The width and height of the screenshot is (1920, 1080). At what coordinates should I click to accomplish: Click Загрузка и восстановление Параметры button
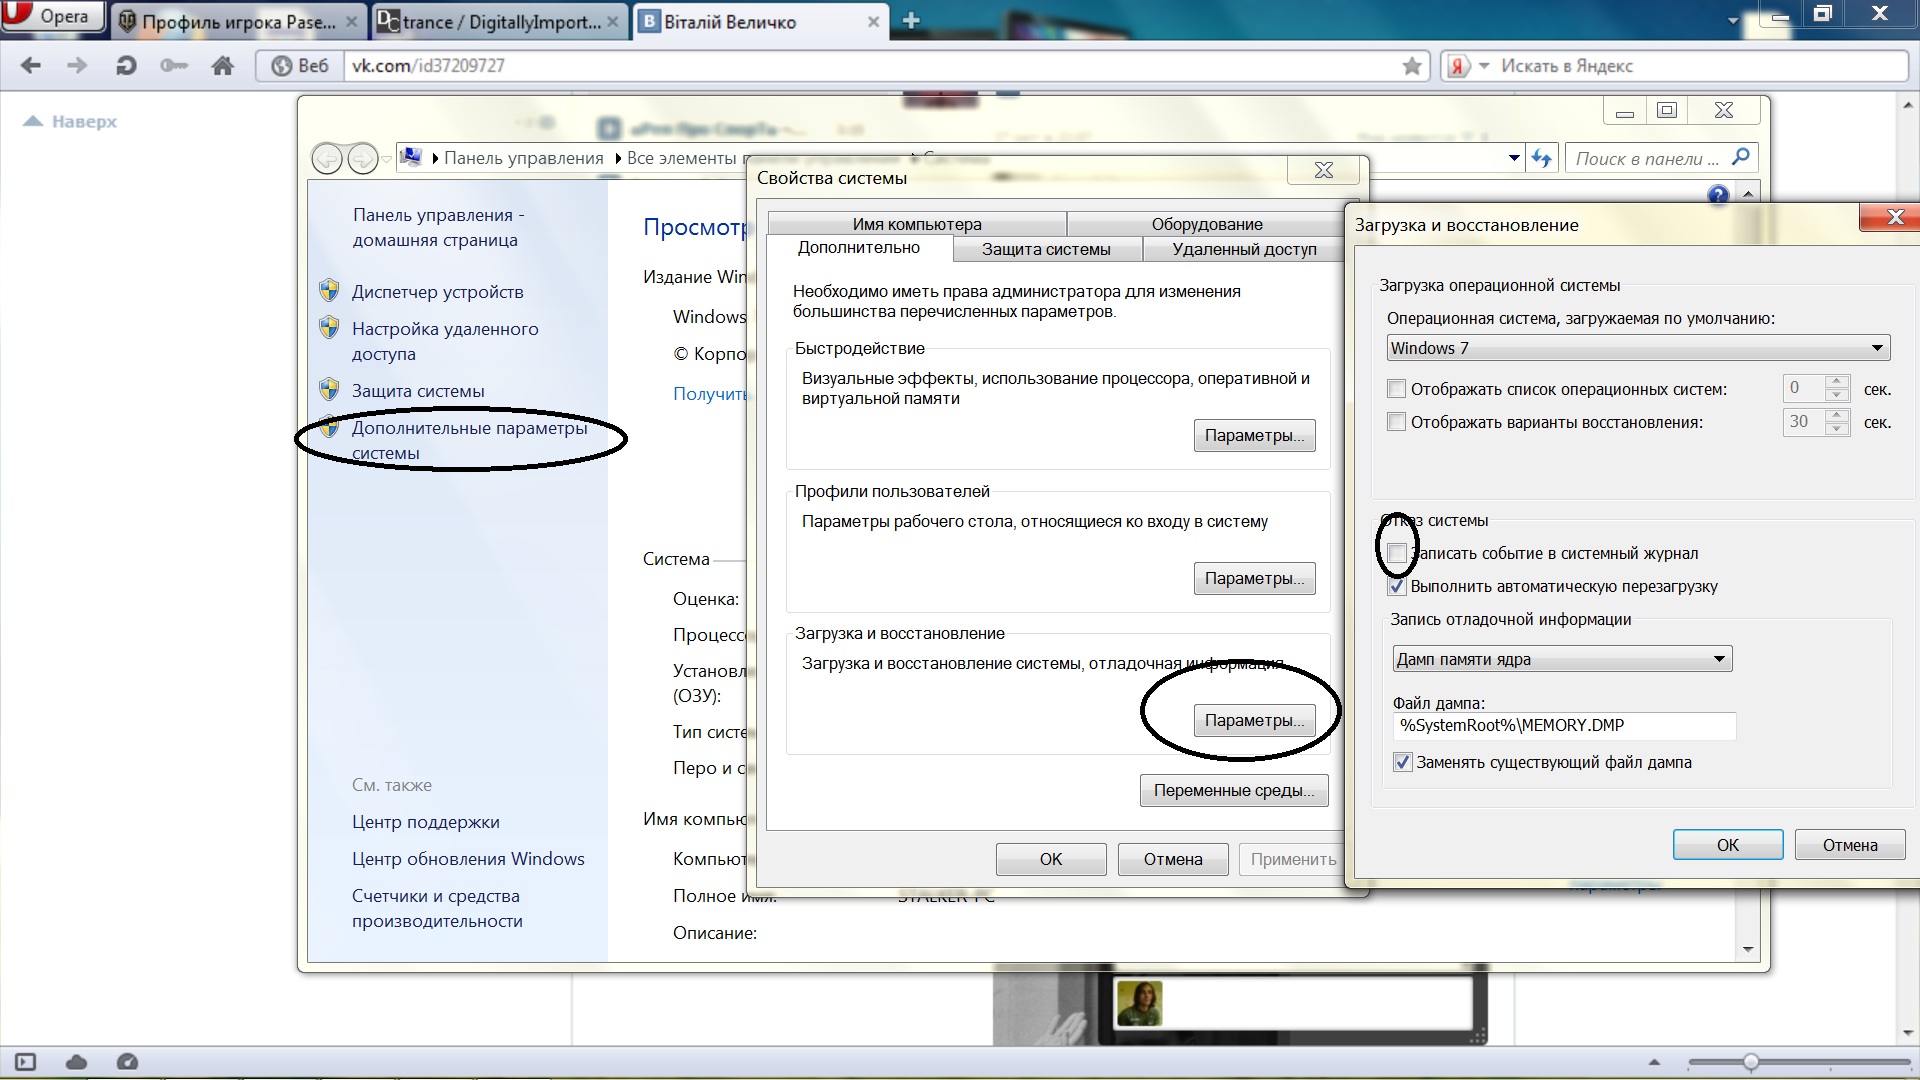pyautogui.click(x=1254, y=720)
